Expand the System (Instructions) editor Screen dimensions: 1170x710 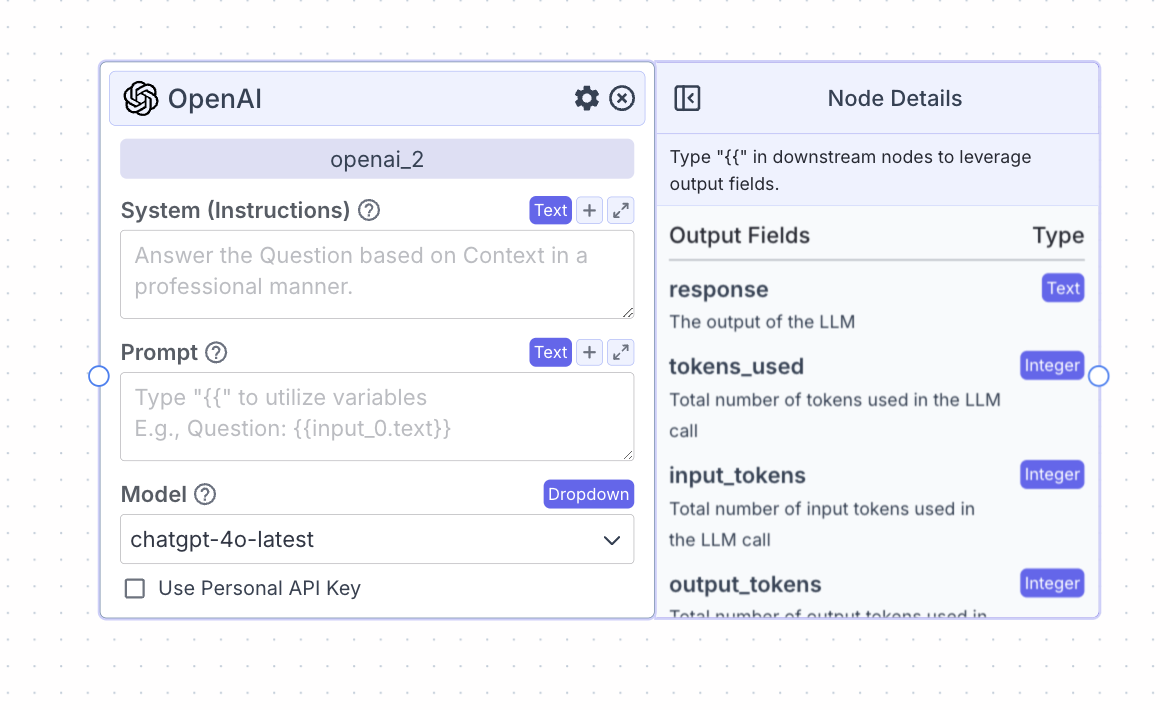click(621, 210)
